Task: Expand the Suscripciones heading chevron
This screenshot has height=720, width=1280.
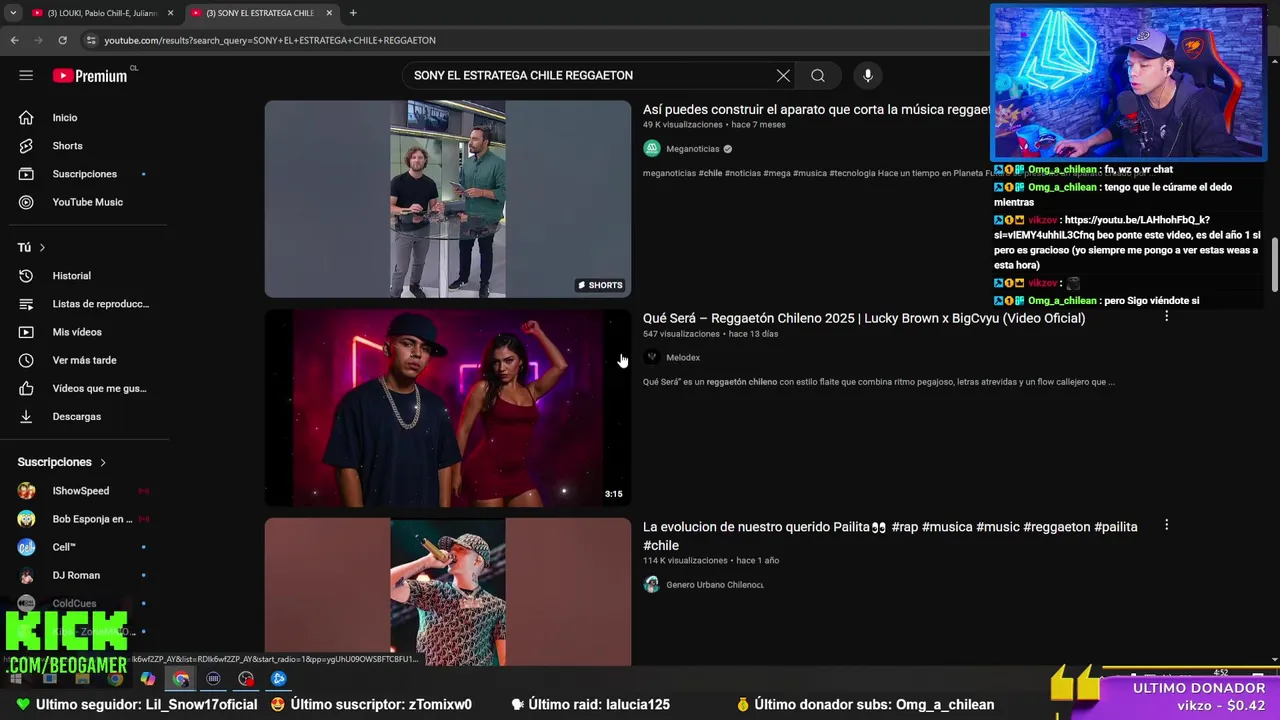Action: pyautogui.click(x=102, y=462)
